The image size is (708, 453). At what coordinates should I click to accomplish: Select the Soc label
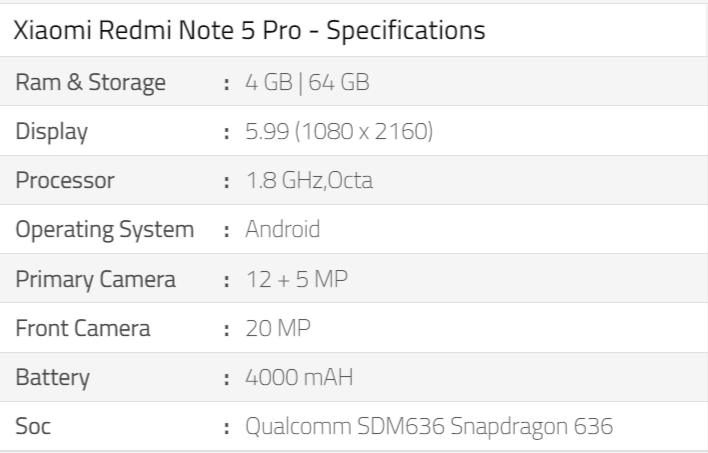pos(33,426)
